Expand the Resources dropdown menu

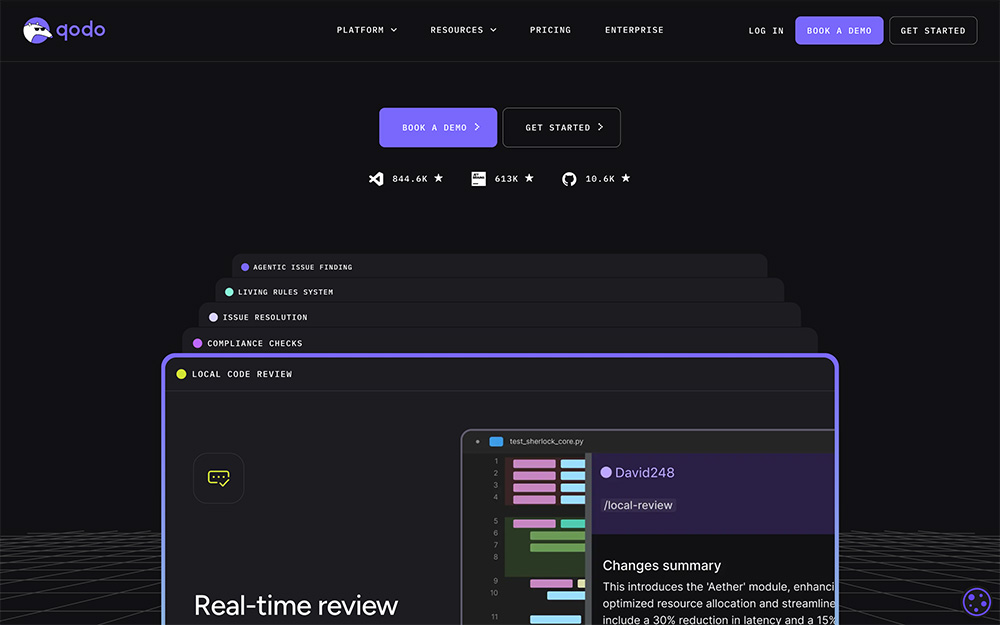click(x=463, y=30)
